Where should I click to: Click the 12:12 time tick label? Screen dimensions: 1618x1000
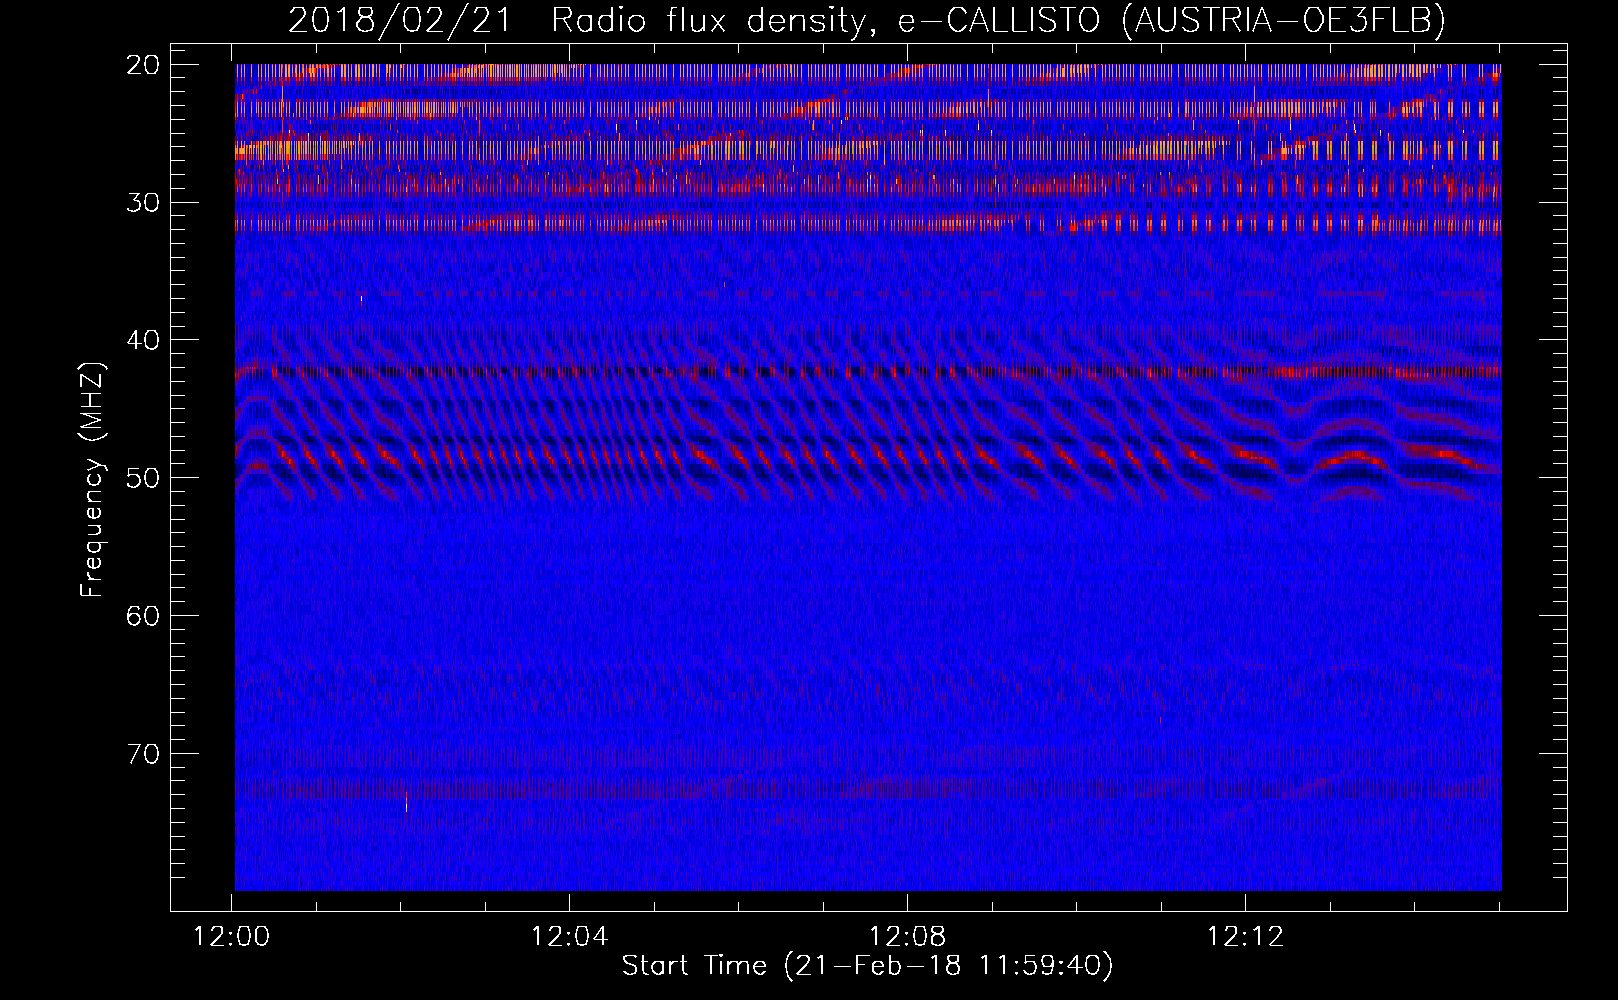click(x=1245, y=937)
